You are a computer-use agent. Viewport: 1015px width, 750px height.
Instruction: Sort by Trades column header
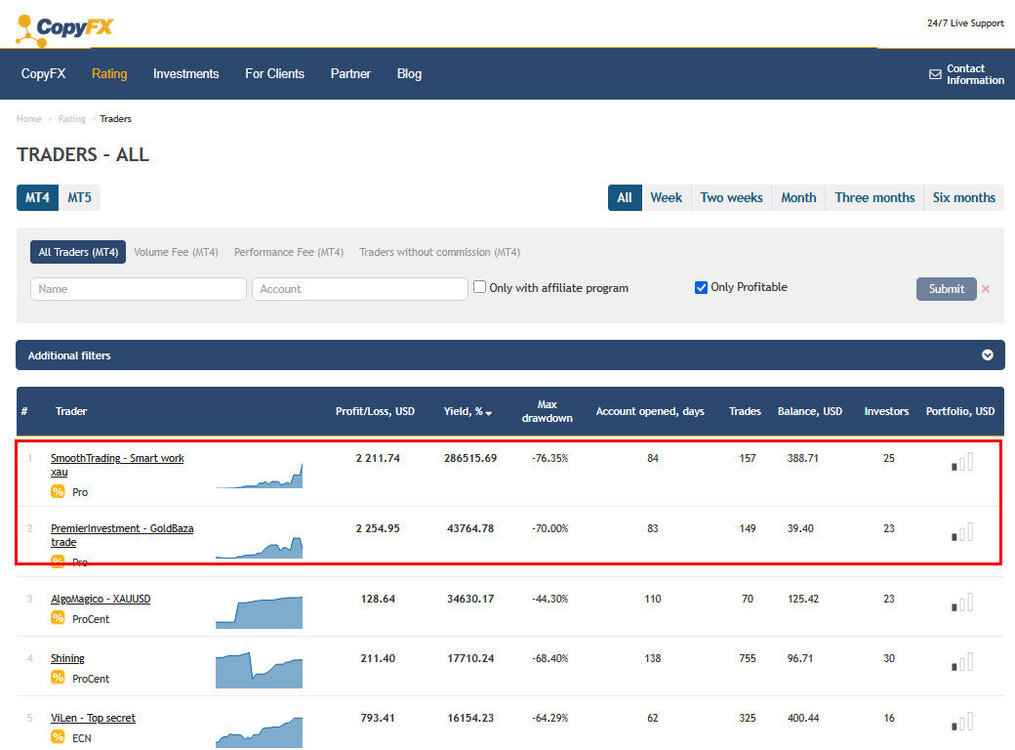coord(745,412)
